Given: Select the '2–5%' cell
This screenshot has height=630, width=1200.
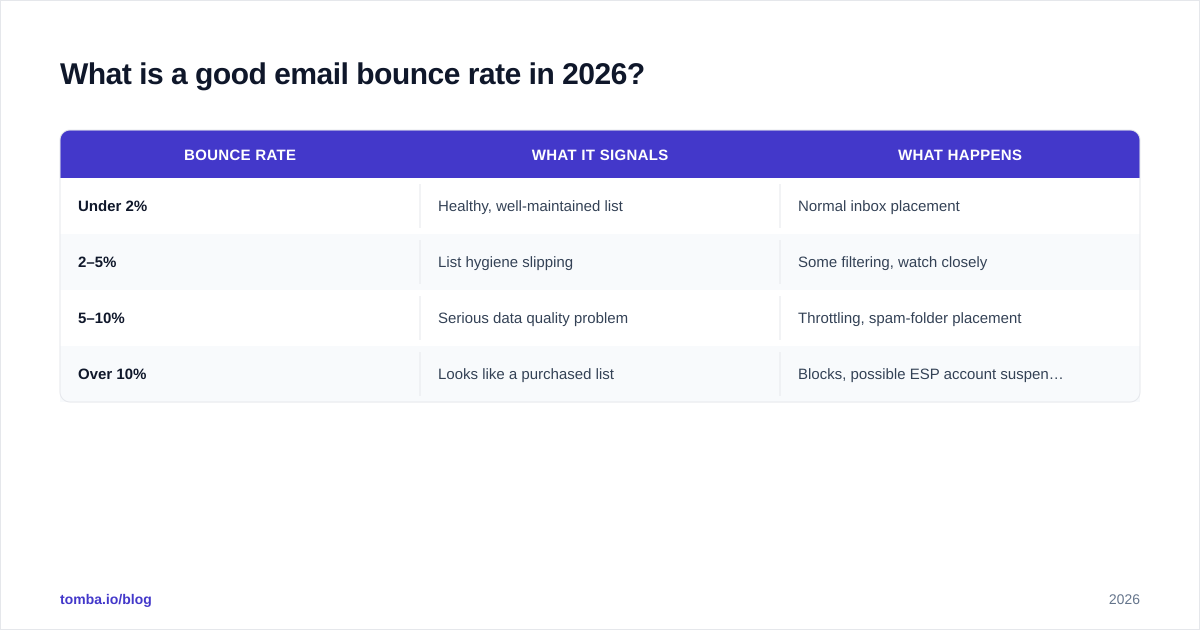Looking at the screenshot, I should pyautogui.click(x=240, y=262).
